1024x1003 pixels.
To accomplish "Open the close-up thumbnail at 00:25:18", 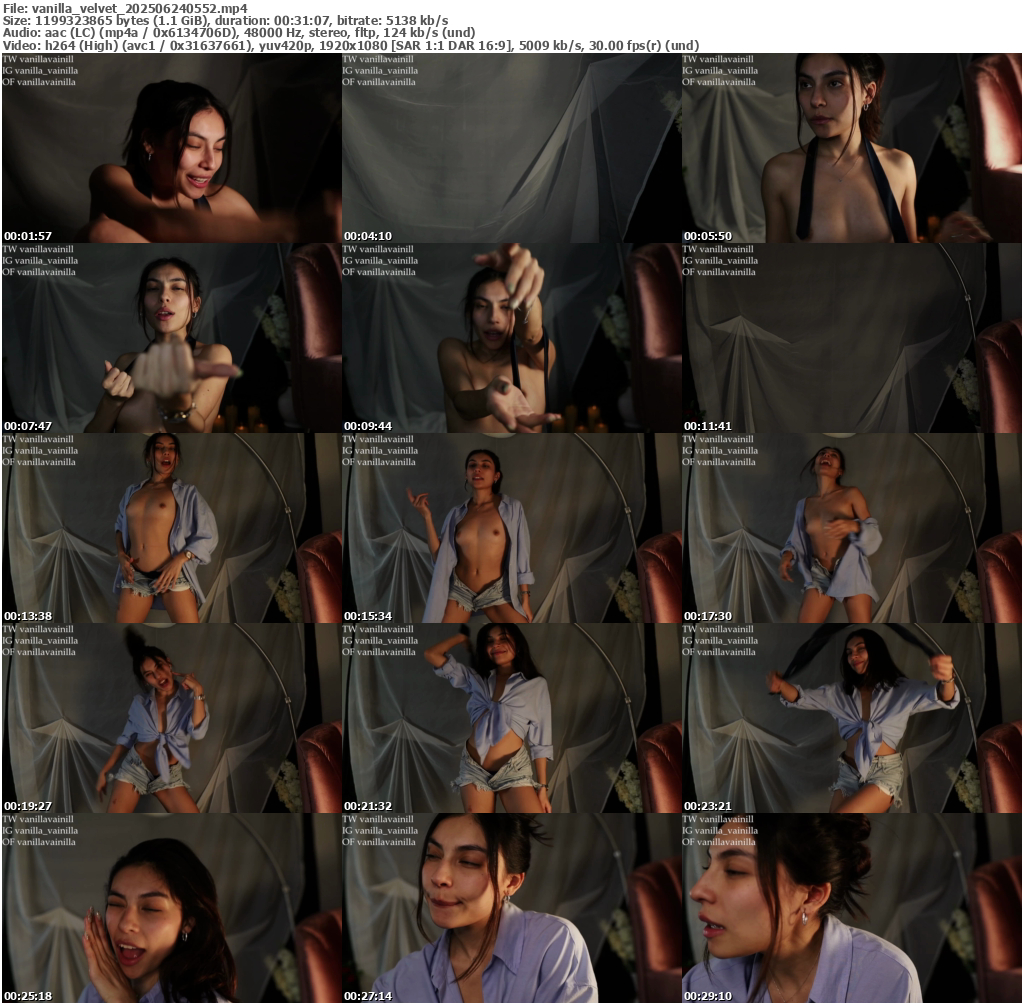I will (x=171, y=908).
